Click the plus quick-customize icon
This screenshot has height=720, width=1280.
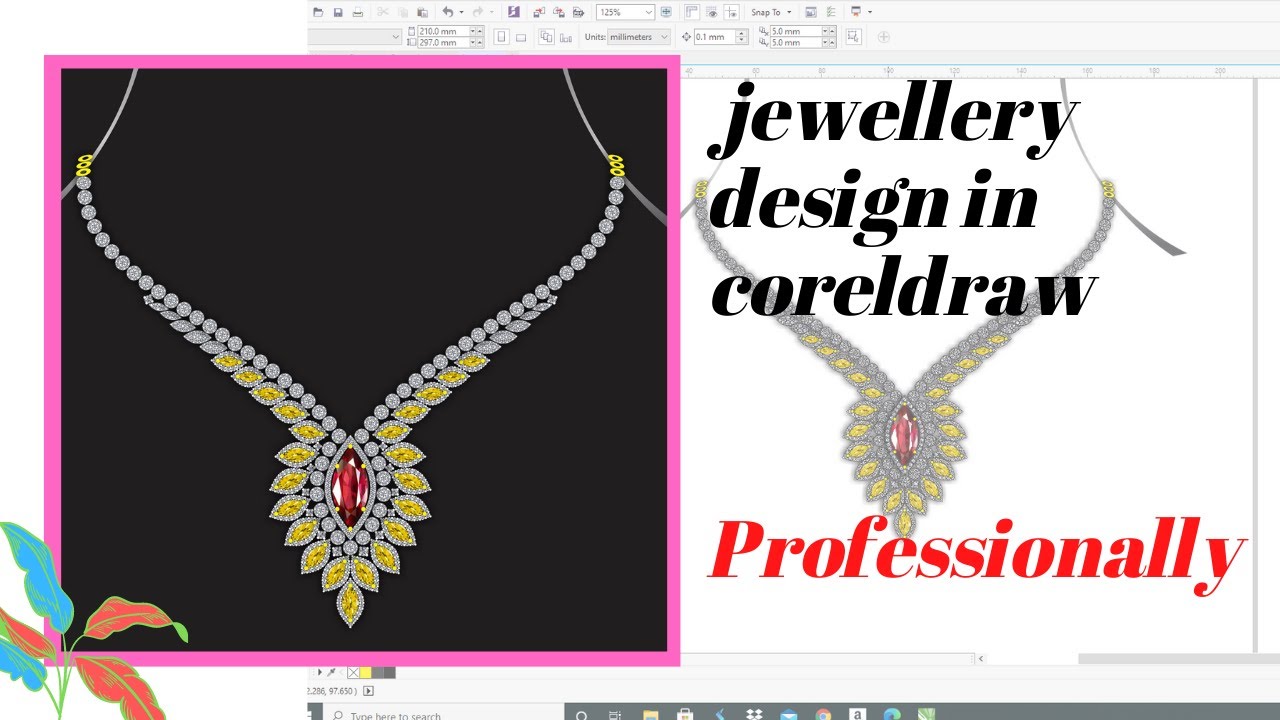(884, 37)
